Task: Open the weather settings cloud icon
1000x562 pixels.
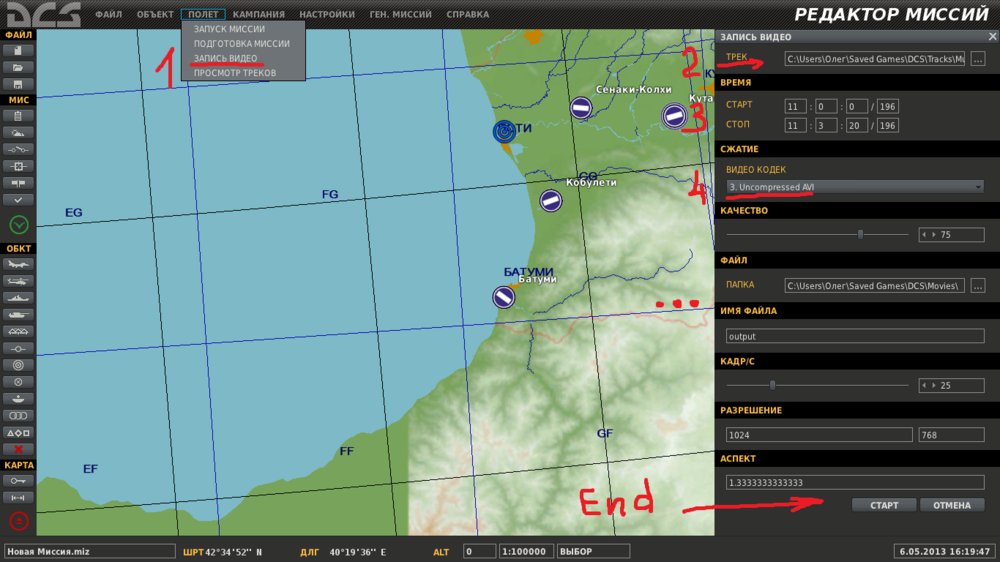Action: (18, 133)
